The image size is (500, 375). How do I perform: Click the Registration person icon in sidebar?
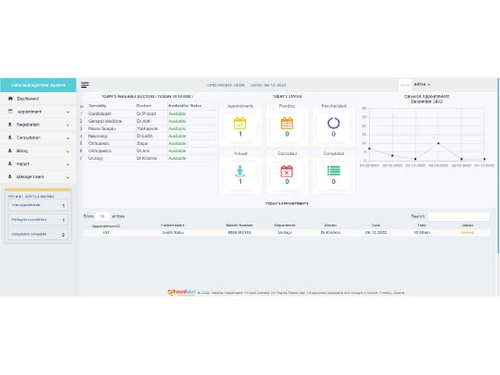10,124
